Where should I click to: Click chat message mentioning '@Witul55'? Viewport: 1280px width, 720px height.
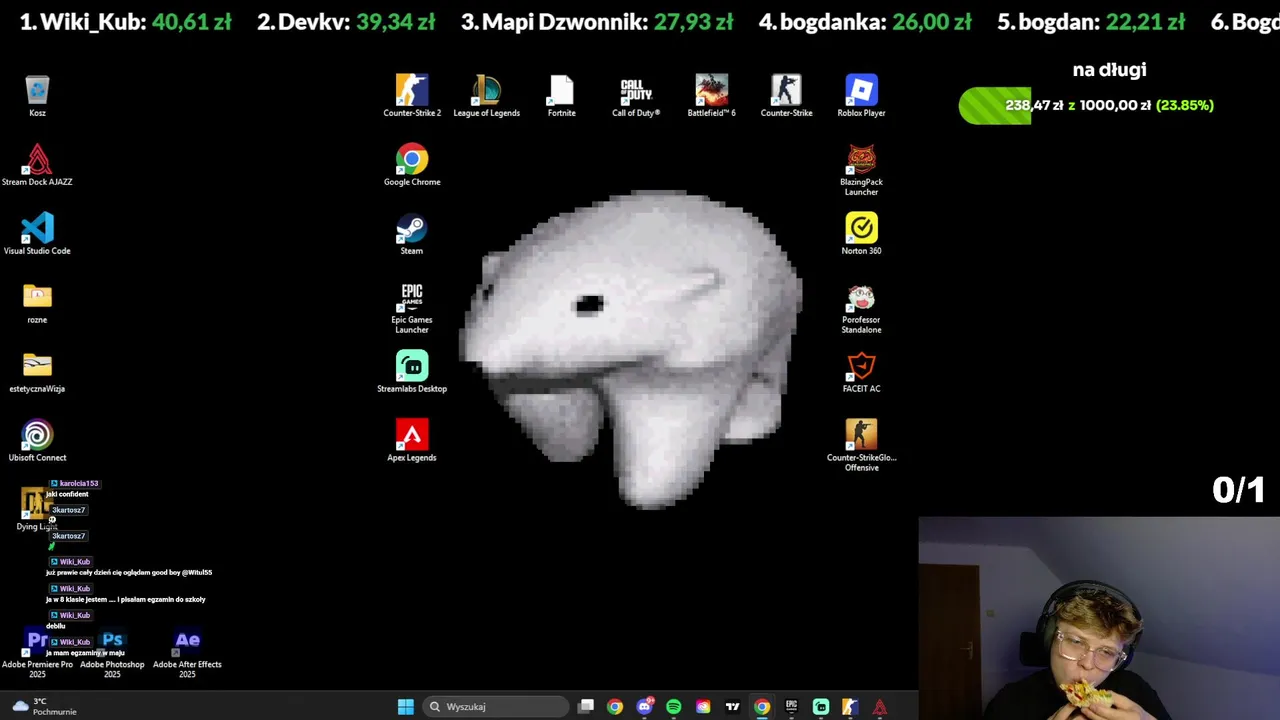[x=129, y=573]
